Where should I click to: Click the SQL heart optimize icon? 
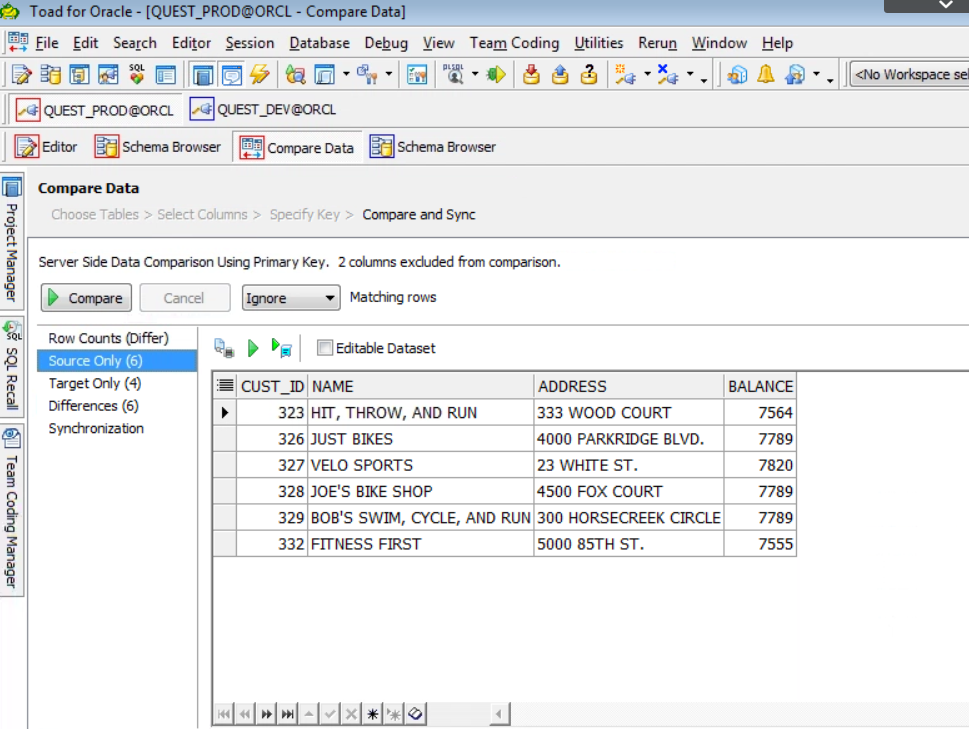(x=137, y=75)
